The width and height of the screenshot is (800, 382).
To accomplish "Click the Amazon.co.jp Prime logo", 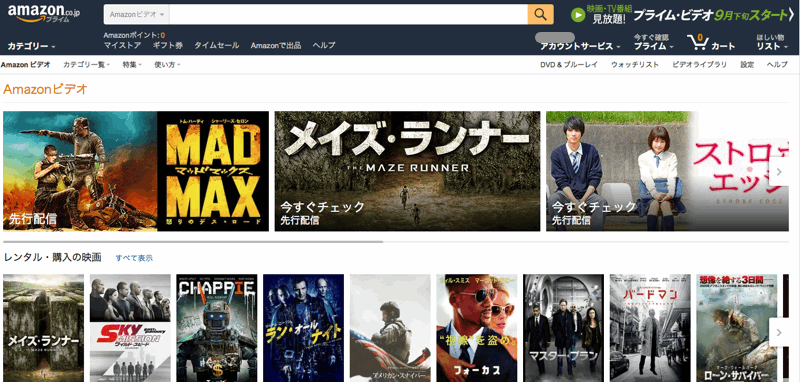I will click(x=44, y=13).
